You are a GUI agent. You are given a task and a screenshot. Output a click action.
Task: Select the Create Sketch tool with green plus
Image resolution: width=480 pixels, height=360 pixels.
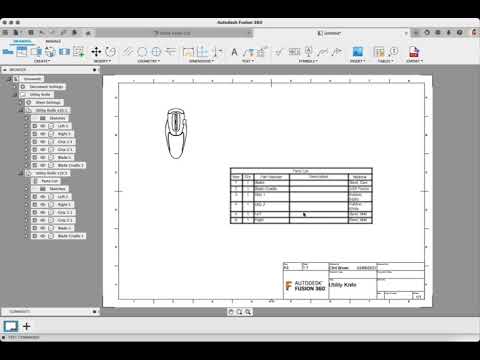pos(78,52)
